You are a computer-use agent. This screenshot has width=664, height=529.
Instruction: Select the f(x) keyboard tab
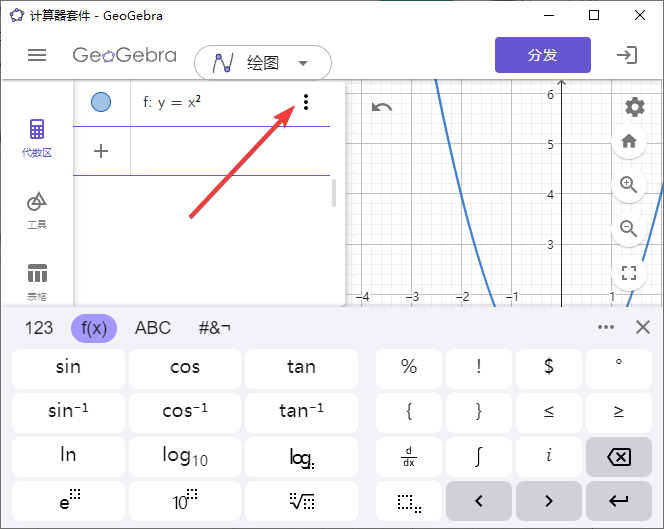click(x=94, y=328)
